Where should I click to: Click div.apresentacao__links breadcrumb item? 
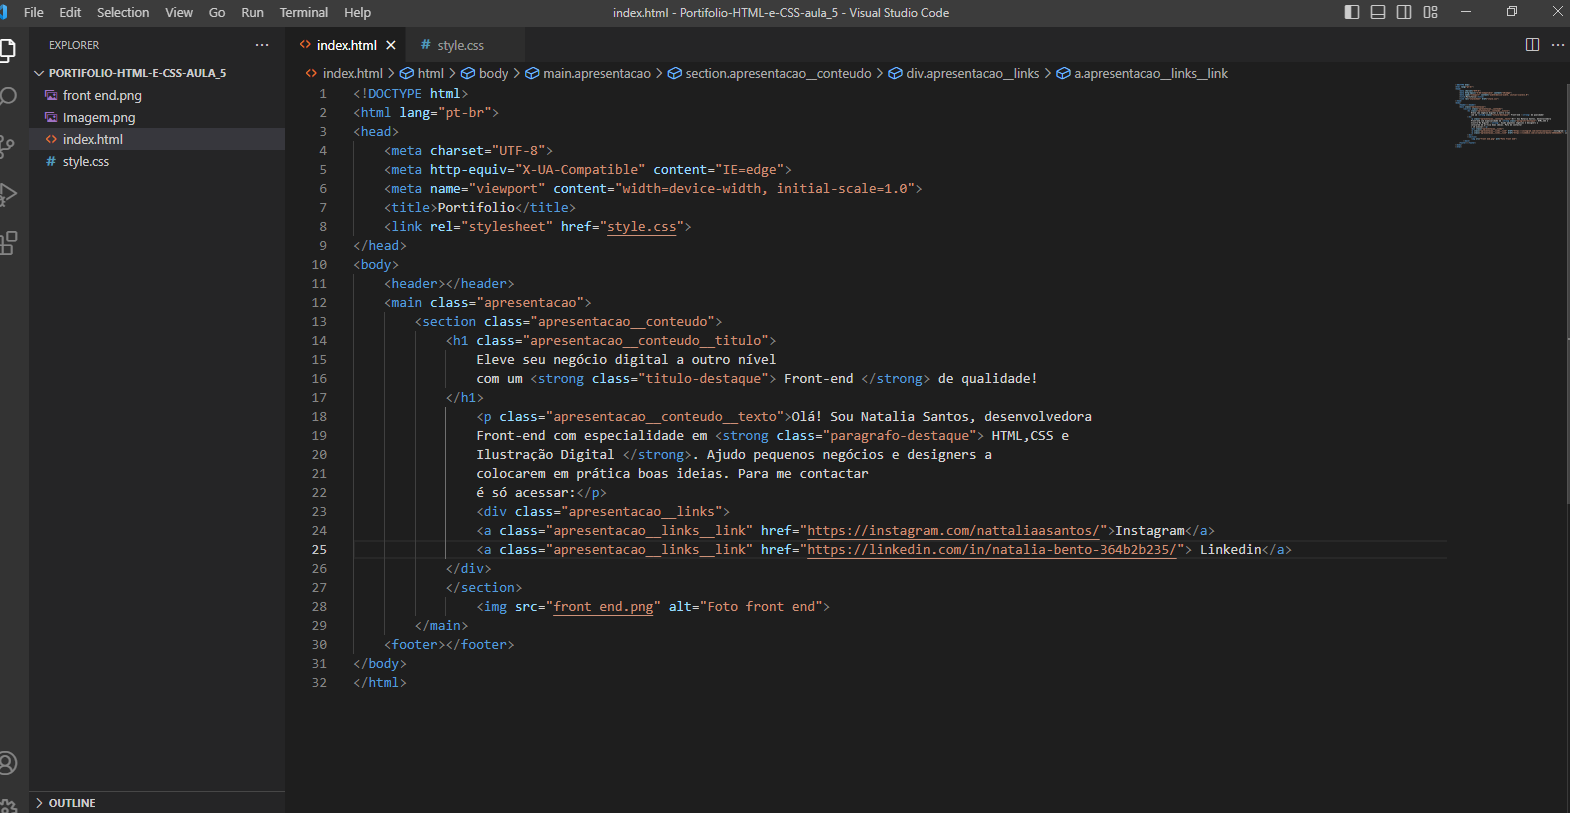964,73
